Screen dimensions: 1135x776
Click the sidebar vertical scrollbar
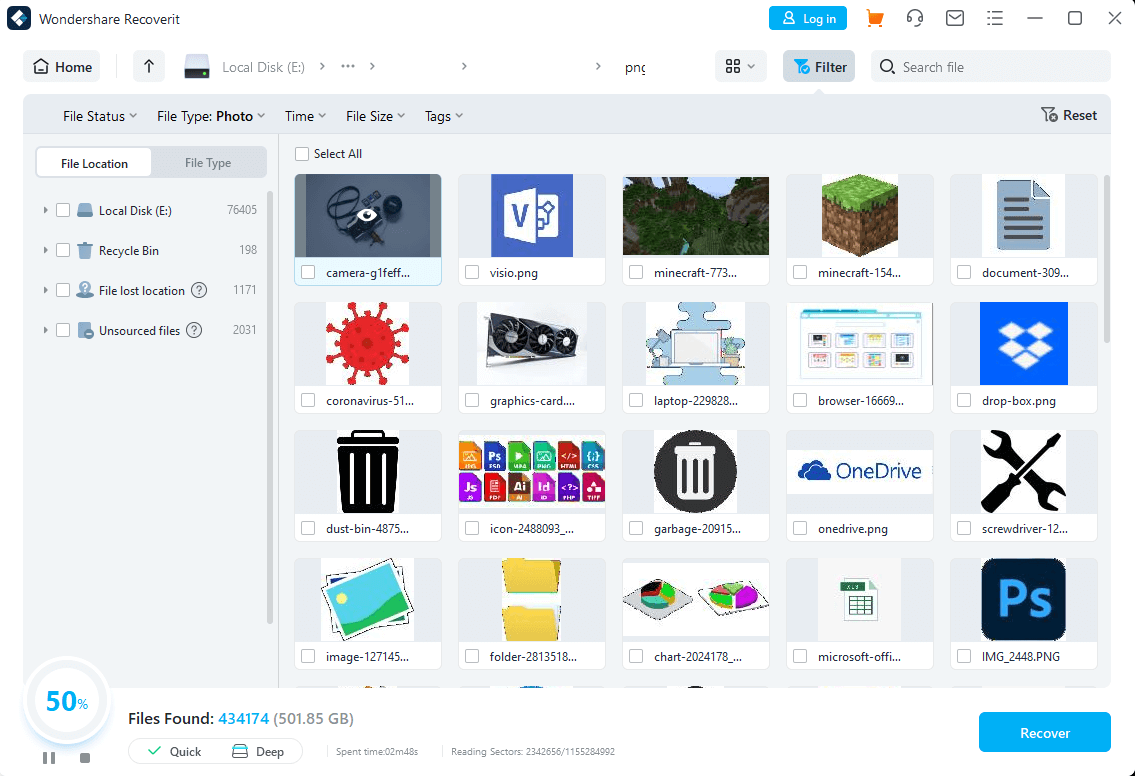point(270,408)
